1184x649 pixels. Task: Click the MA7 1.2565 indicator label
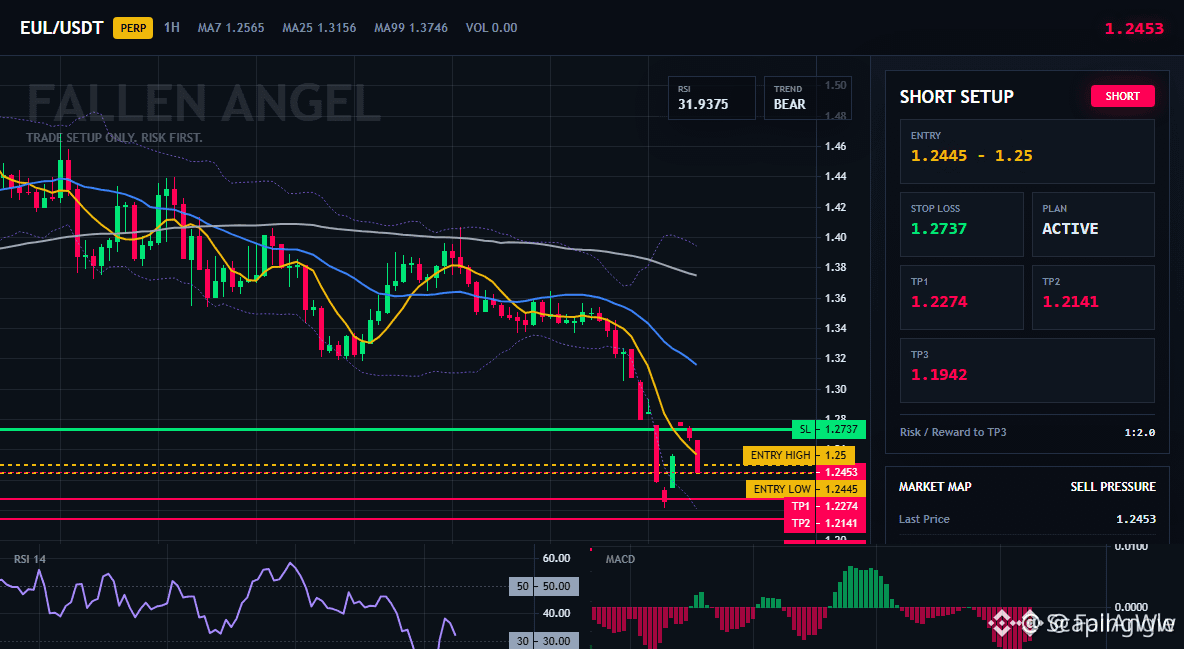point(231,28)
